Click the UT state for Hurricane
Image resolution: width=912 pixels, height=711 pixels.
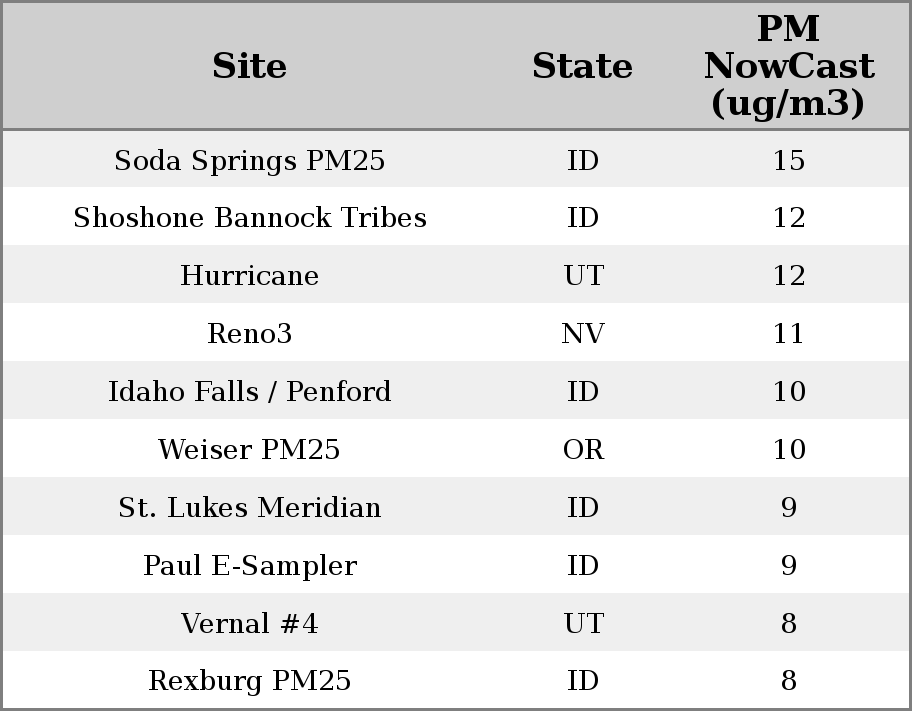coord(582,276)
